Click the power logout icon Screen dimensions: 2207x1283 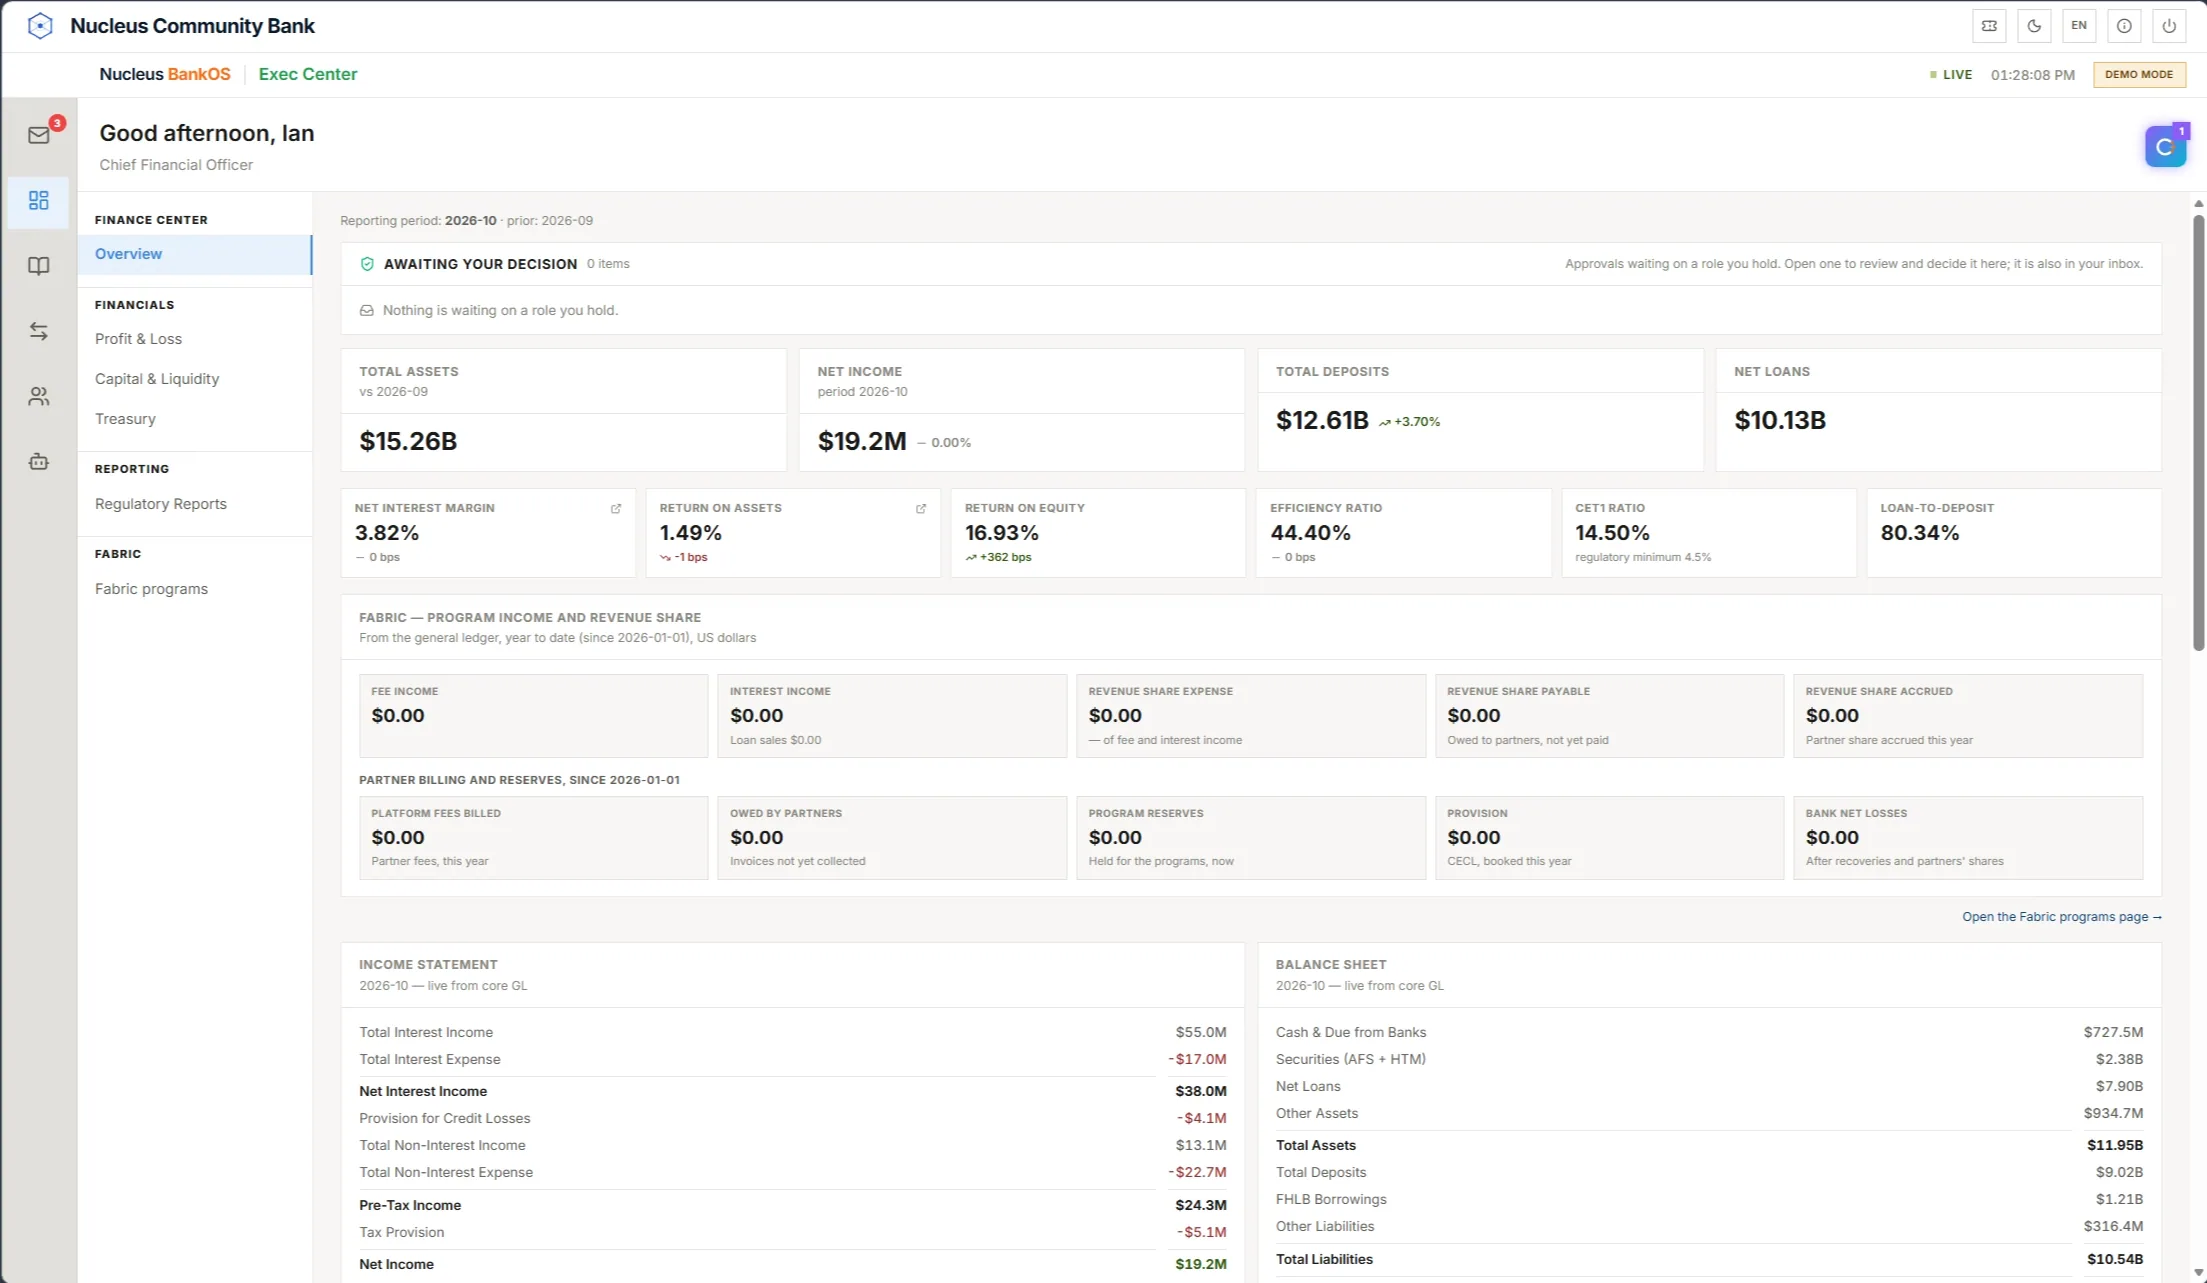pos(2169,26)
